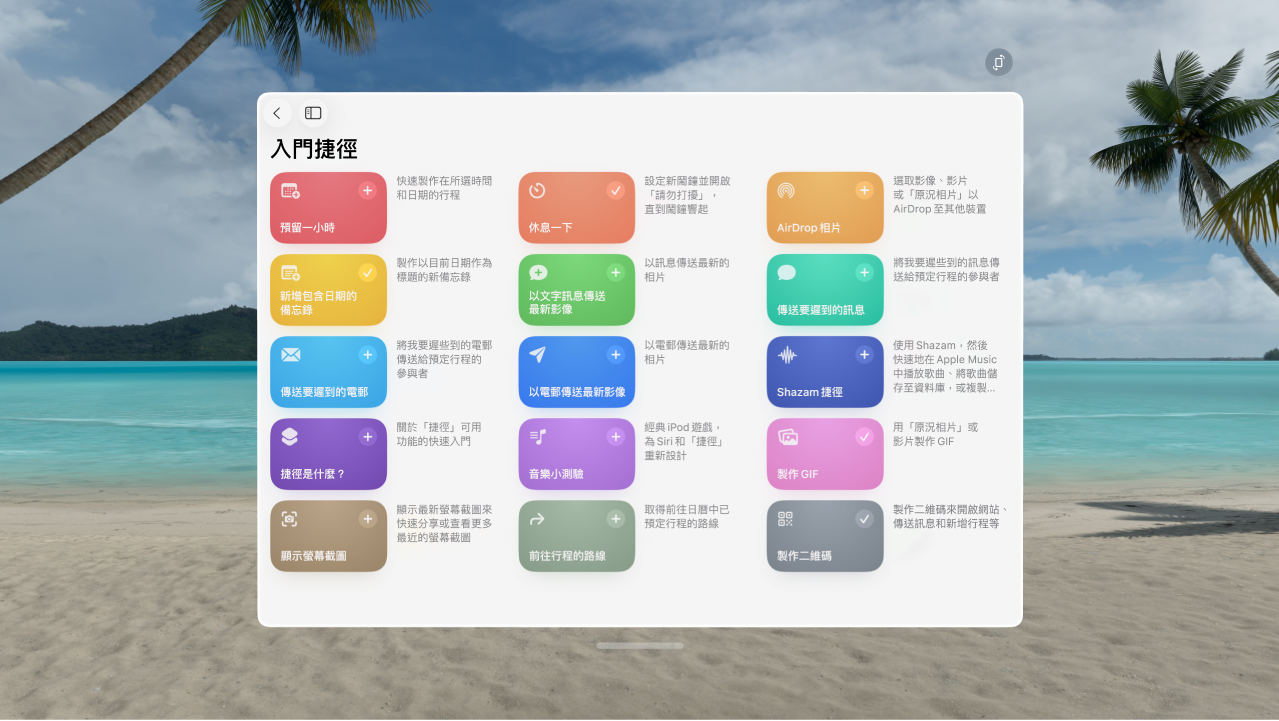Add 前往行程的路線 with its plus button

tap(615, 518)
